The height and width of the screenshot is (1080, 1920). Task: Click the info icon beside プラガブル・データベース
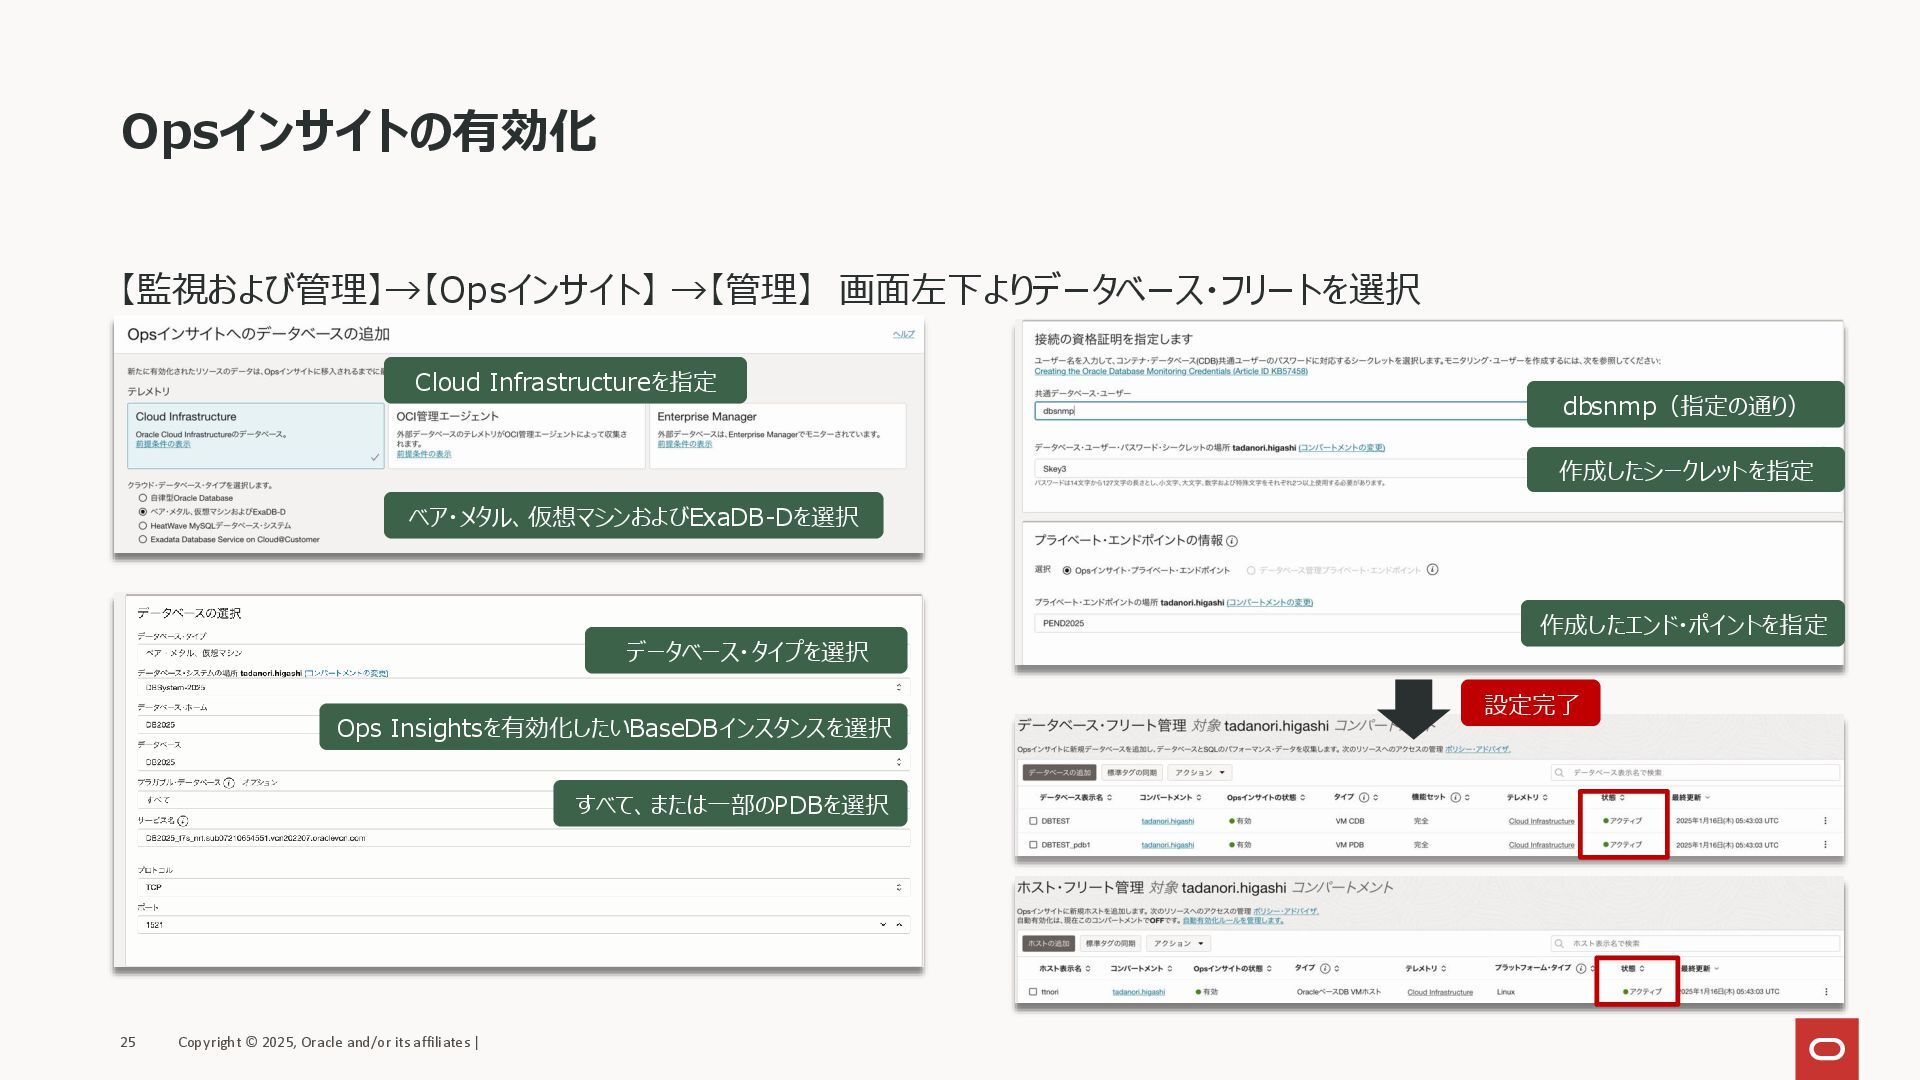[229, 783]
